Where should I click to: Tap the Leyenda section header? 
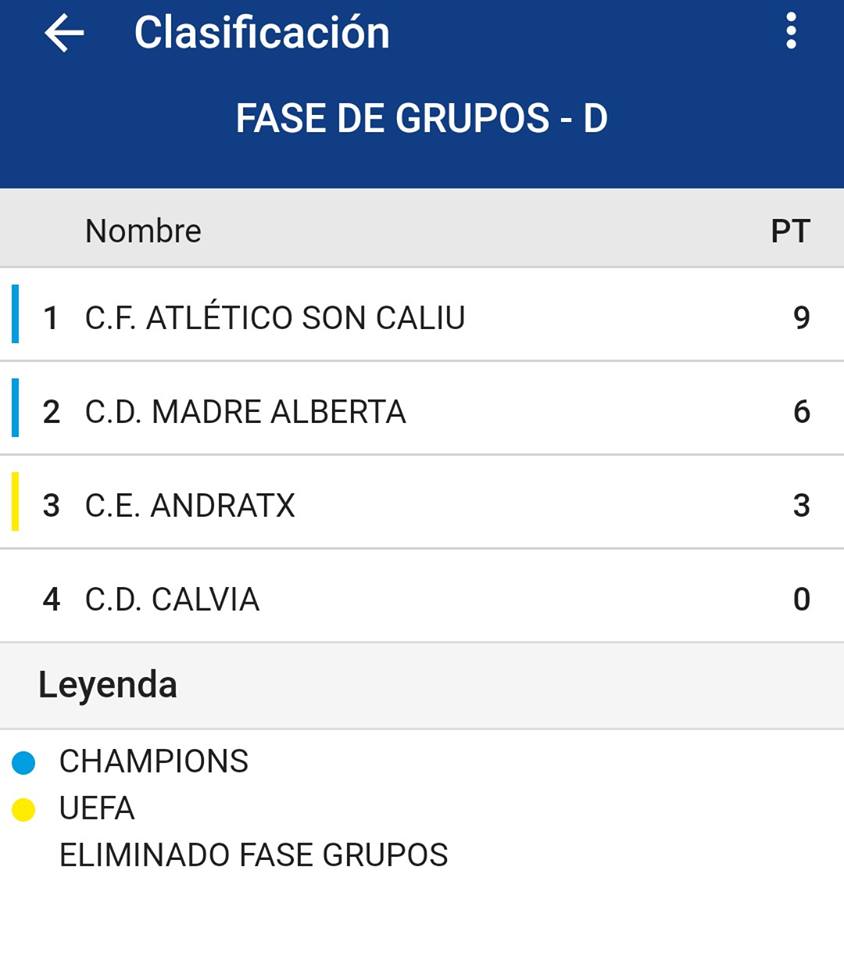coord(108,685)
